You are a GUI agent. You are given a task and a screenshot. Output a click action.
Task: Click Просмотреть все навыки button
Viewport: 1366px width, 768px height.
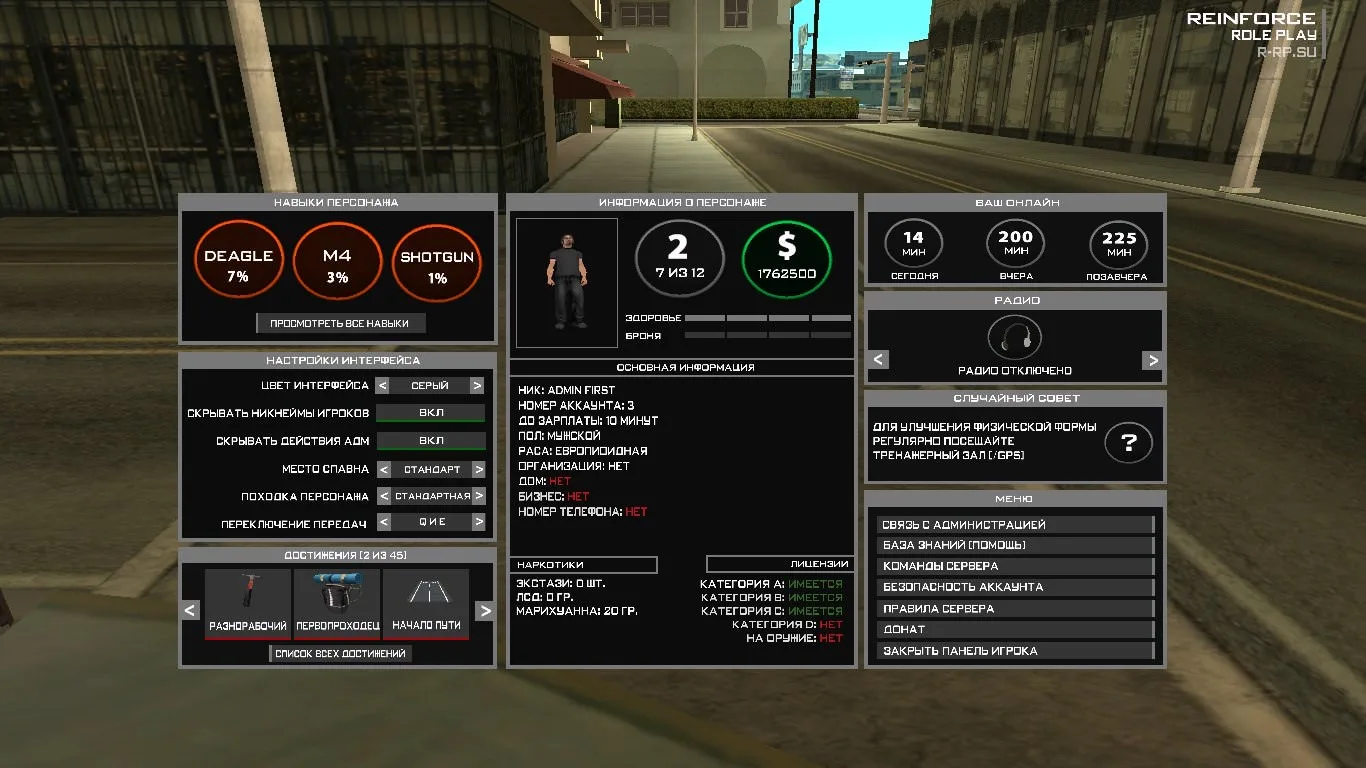(x=340, y=323)
